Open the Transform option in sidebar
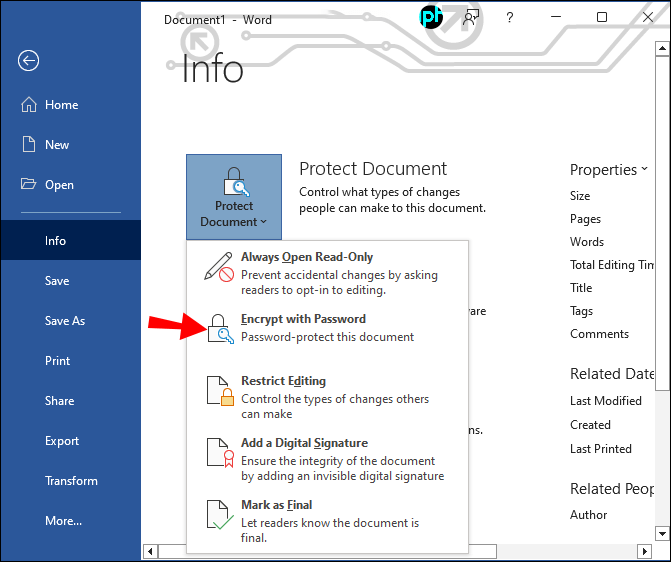Screen dimensions: 671x562 coord(71,481)
